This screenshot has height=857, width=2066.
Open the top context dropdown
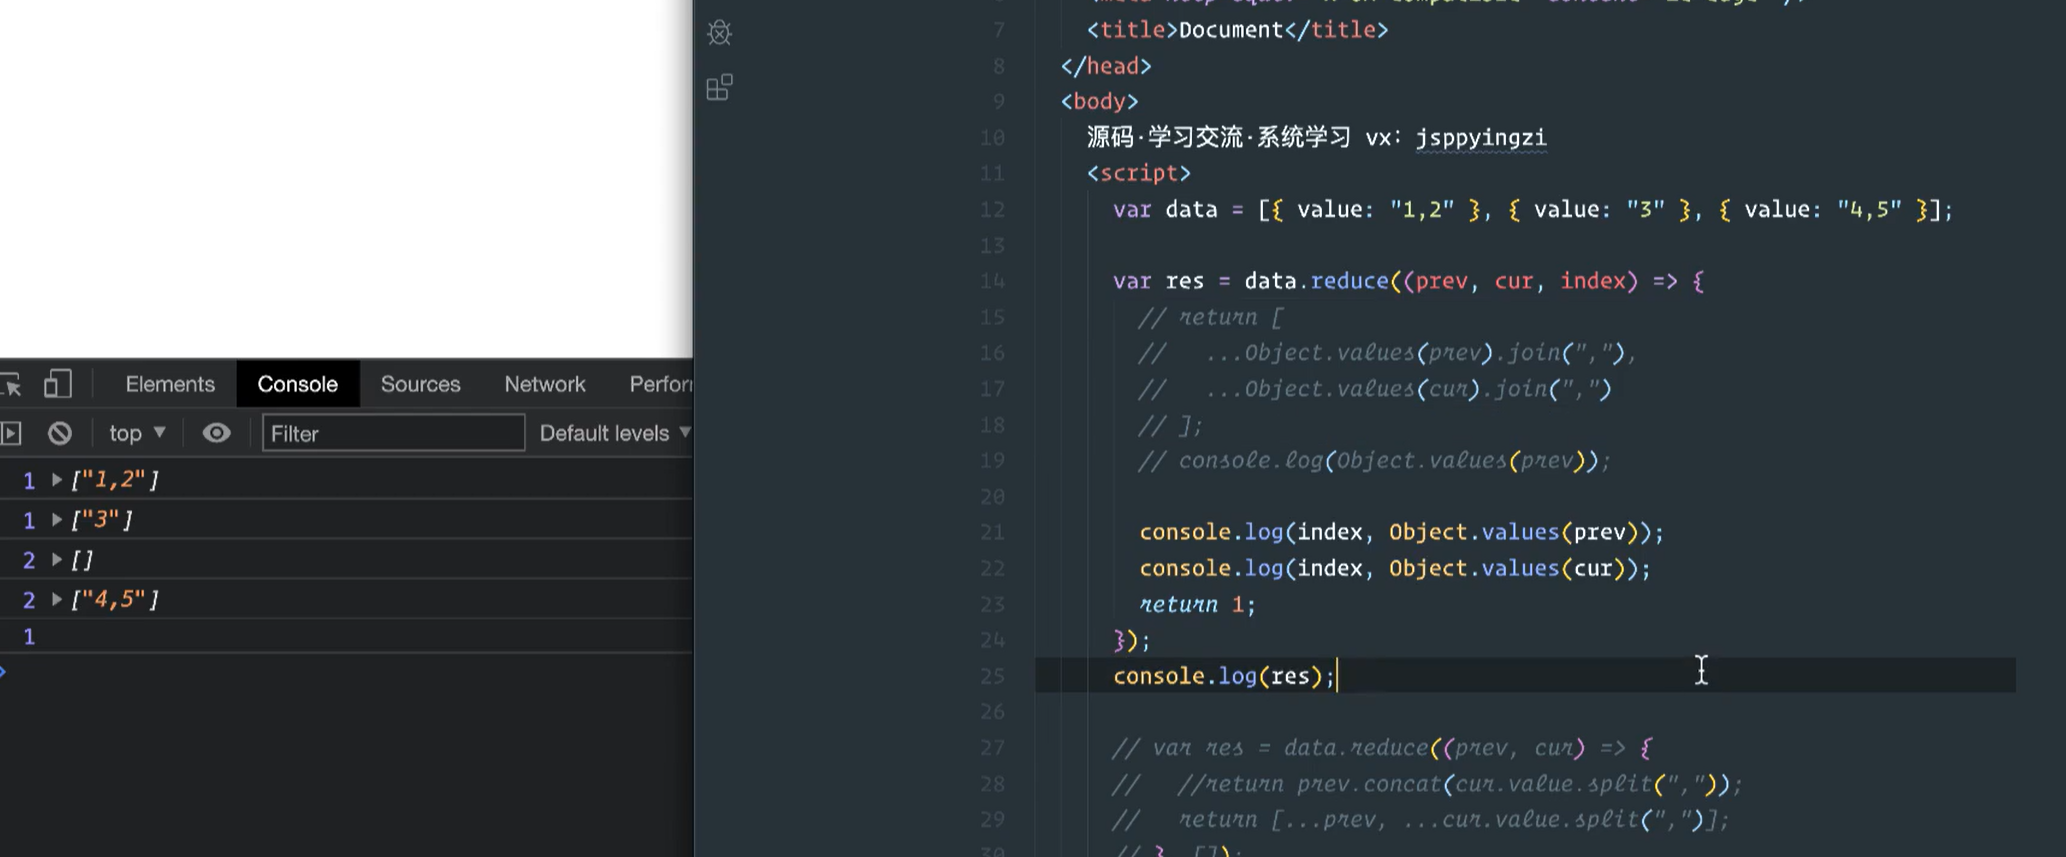pyautogui.click(x=137, y=433)
